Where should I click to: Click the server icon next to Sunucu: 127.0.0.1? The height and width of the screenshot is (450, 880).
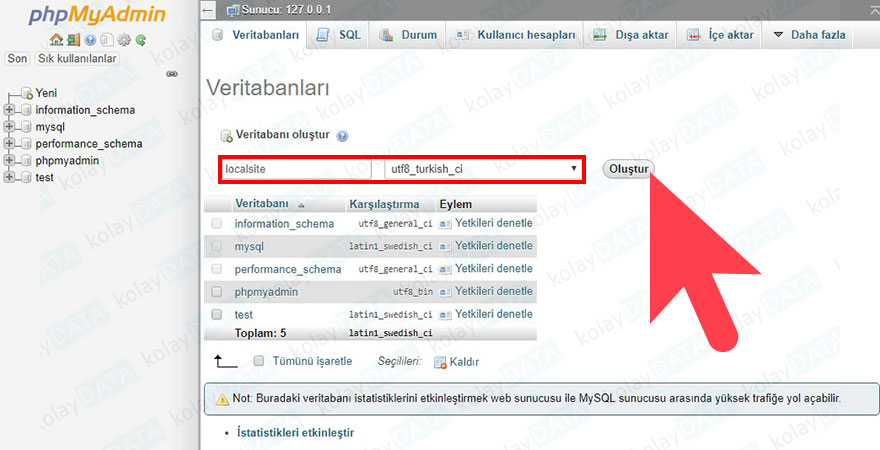point(233,10)
